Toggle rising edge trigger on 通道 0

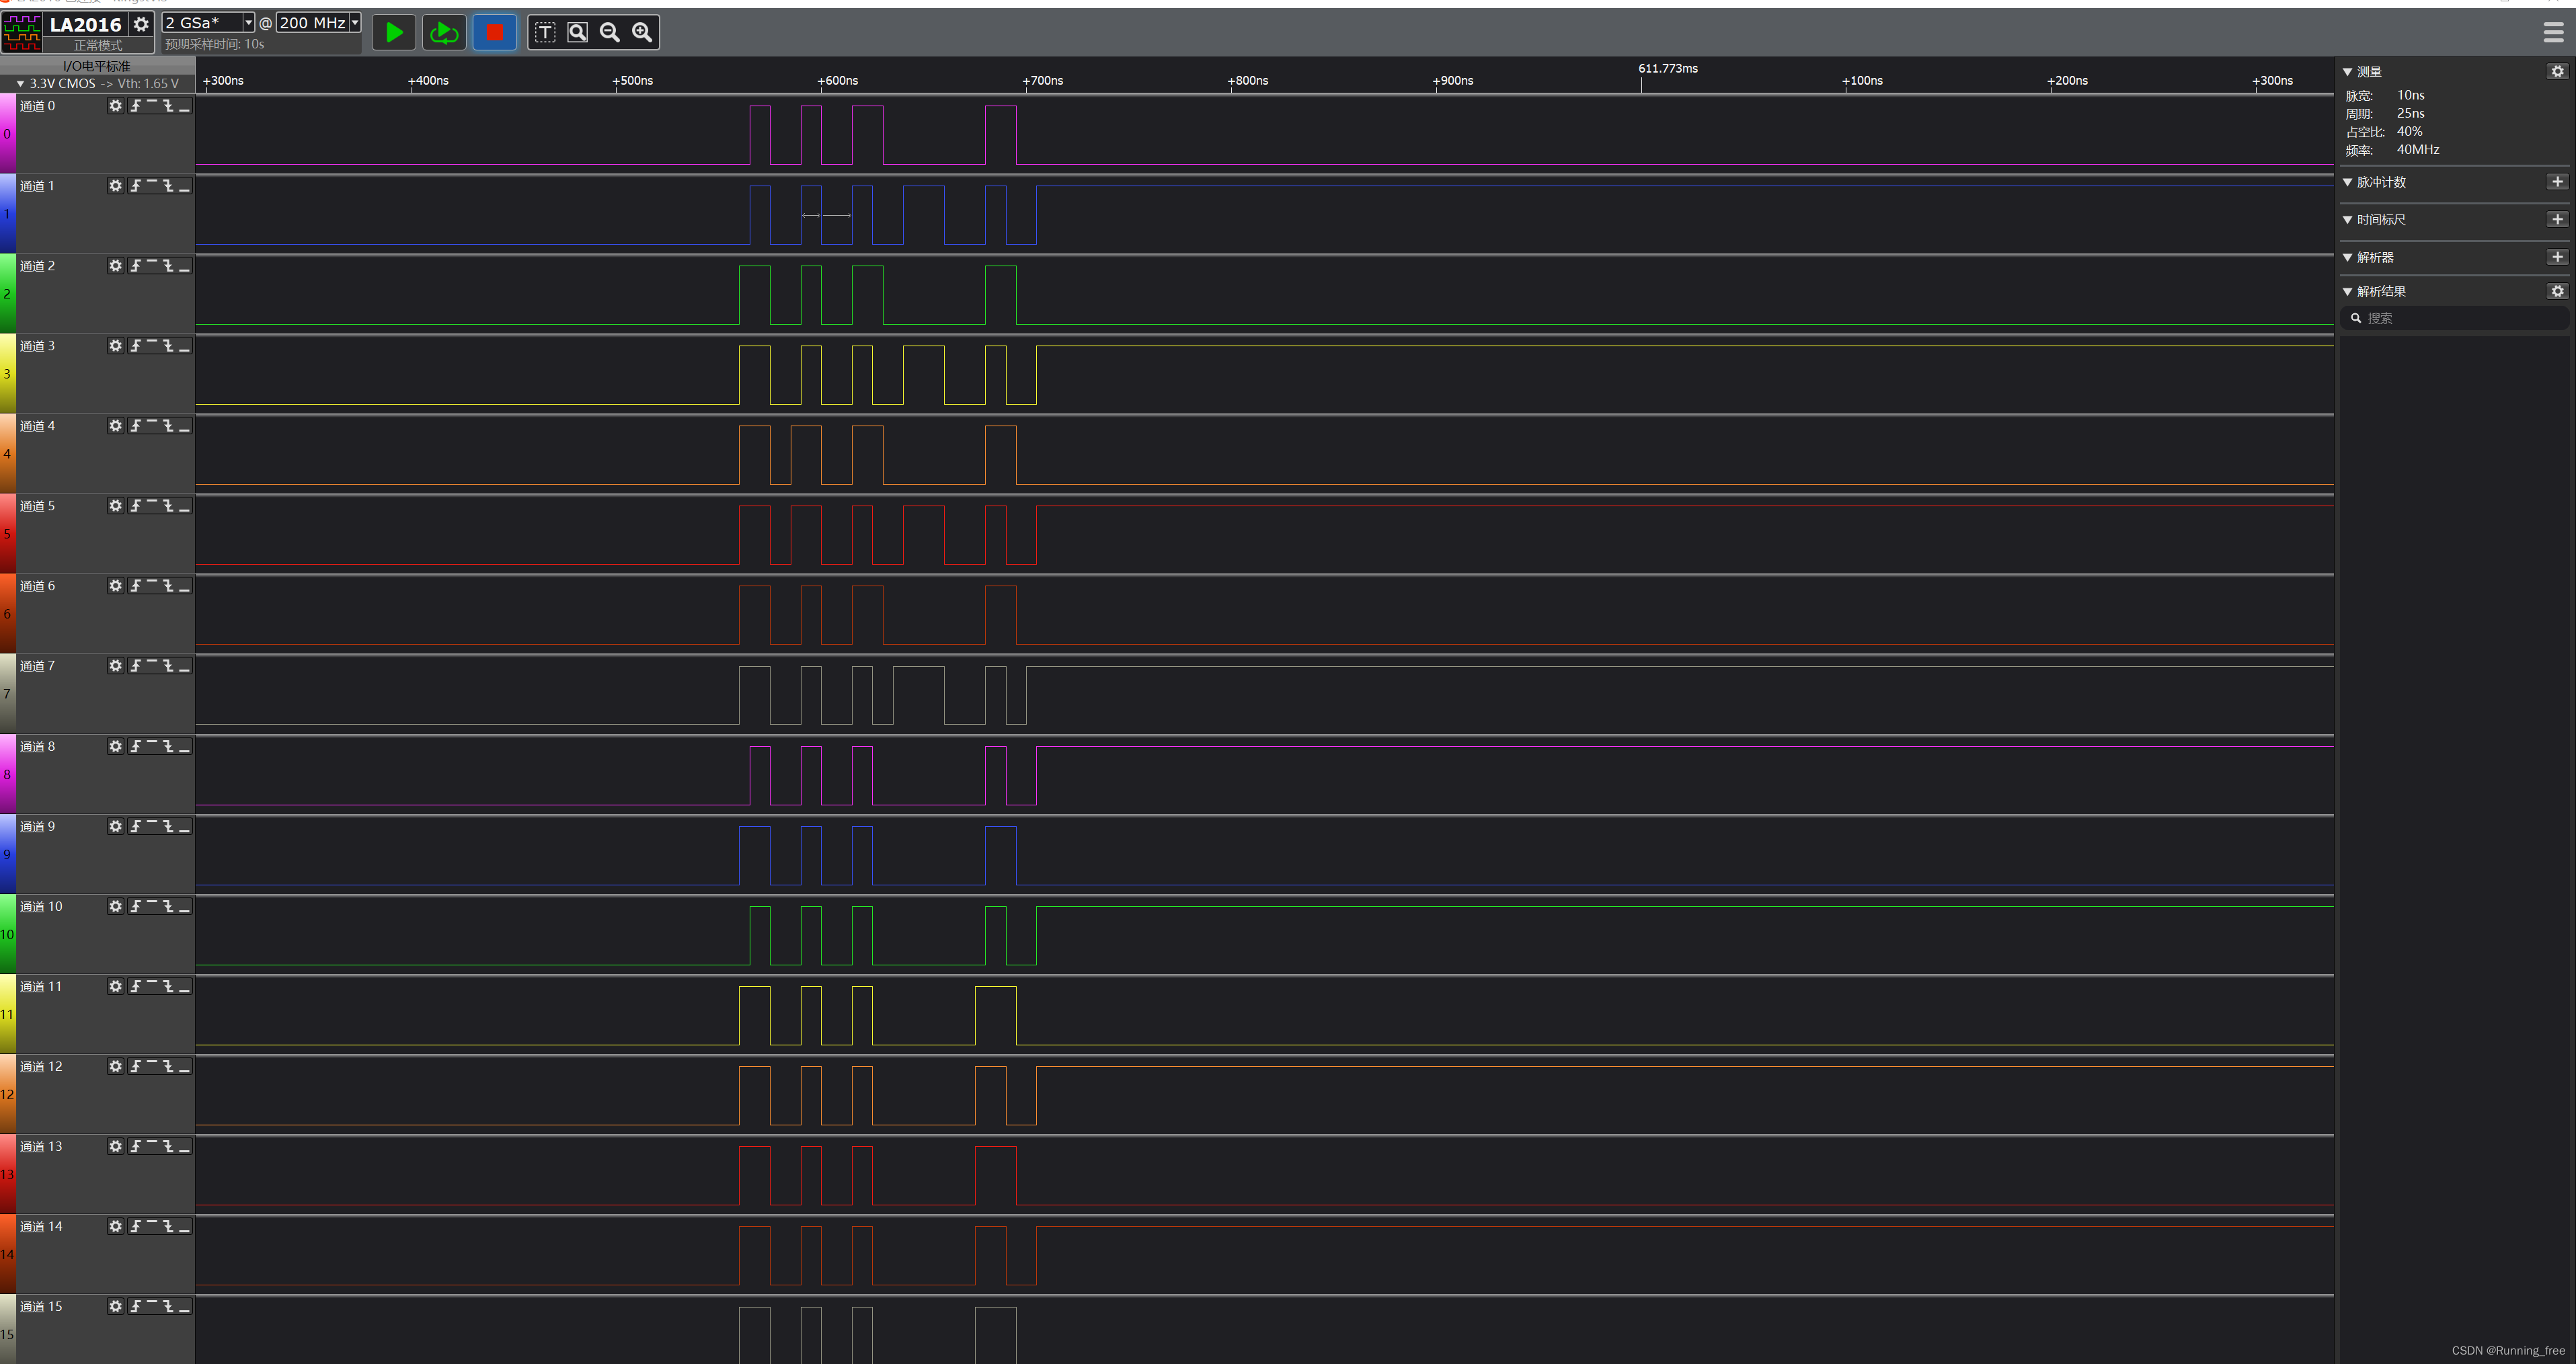click(x=136, y=106)
